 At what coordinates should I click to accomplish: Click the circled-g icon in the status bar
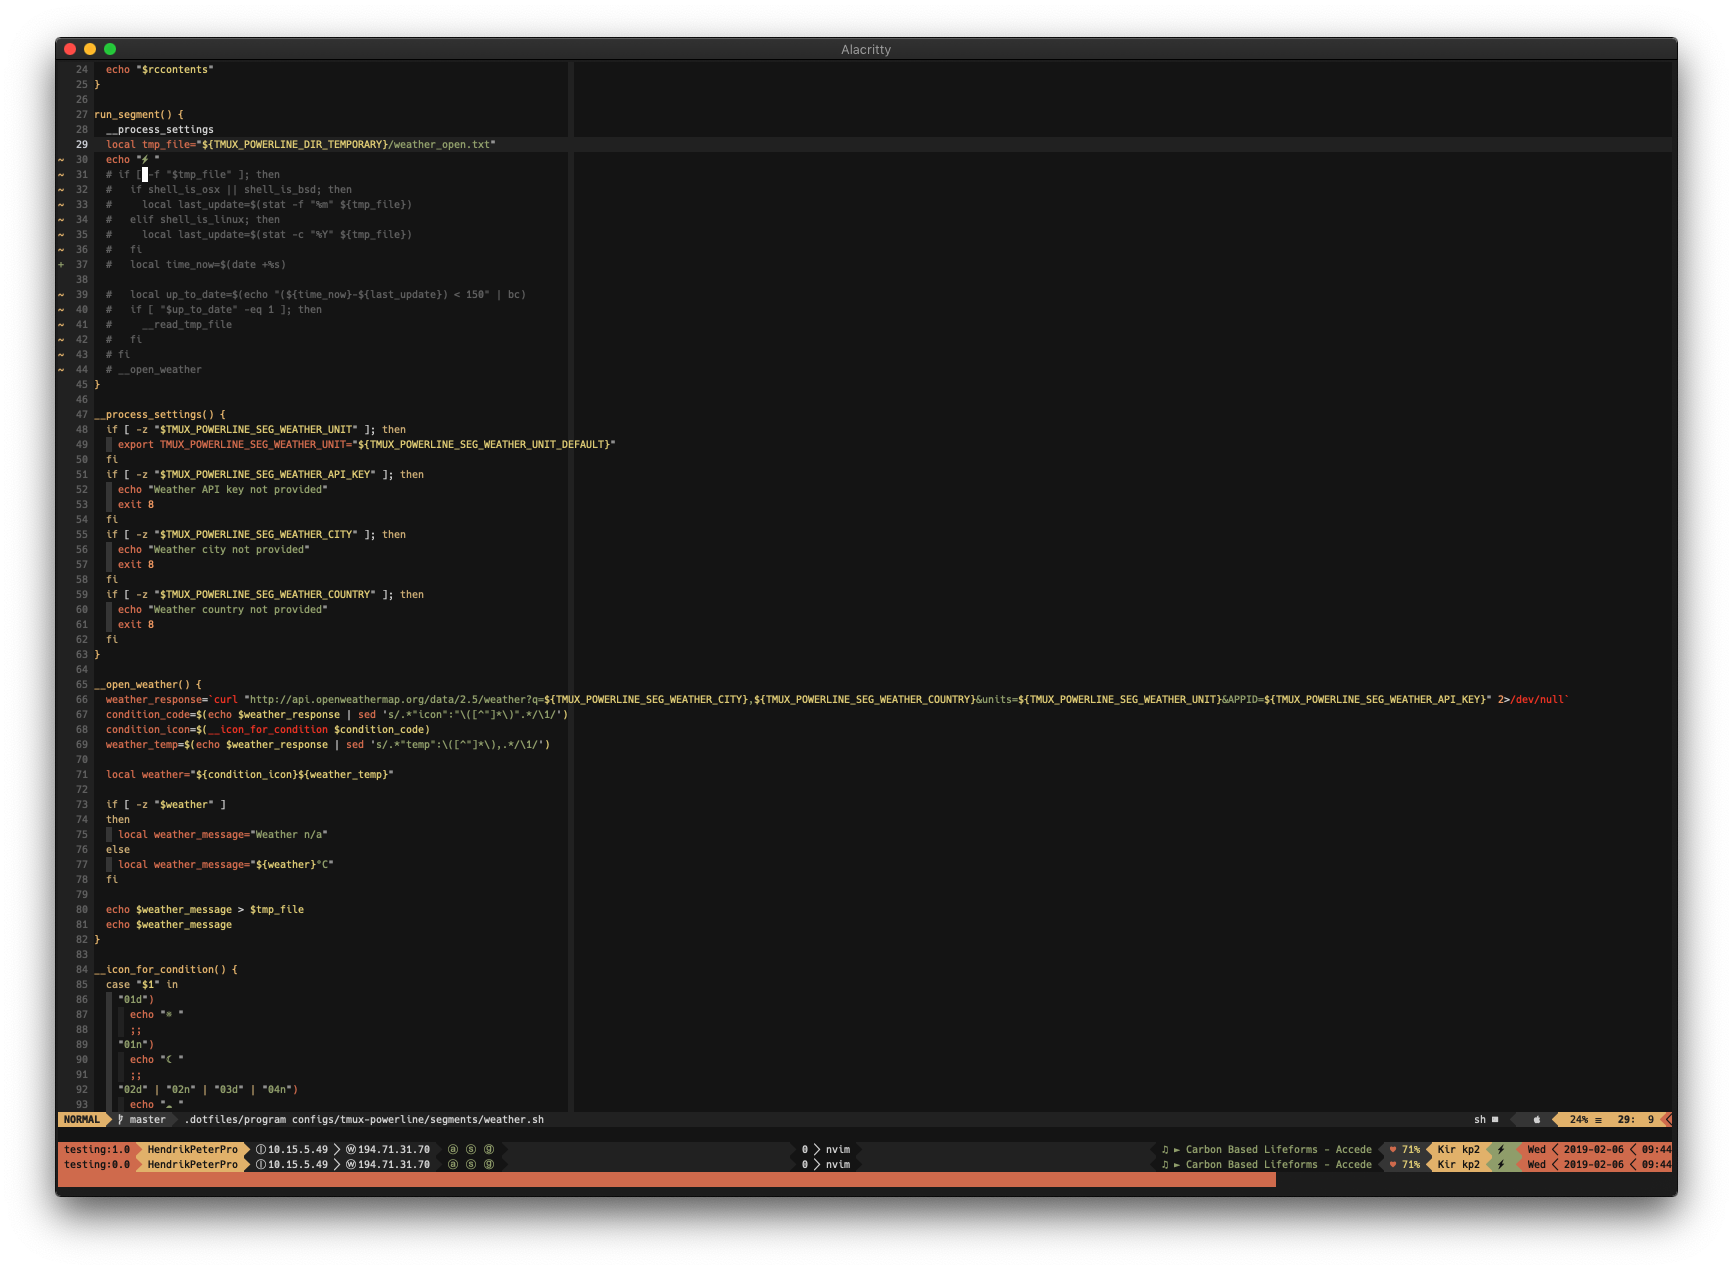[x=487, y=1148]
